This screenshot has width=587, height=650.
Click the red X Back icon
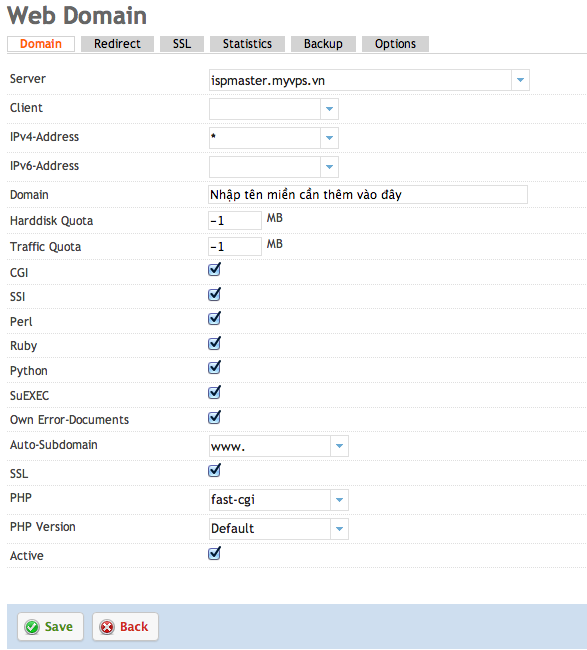[107, 627]
